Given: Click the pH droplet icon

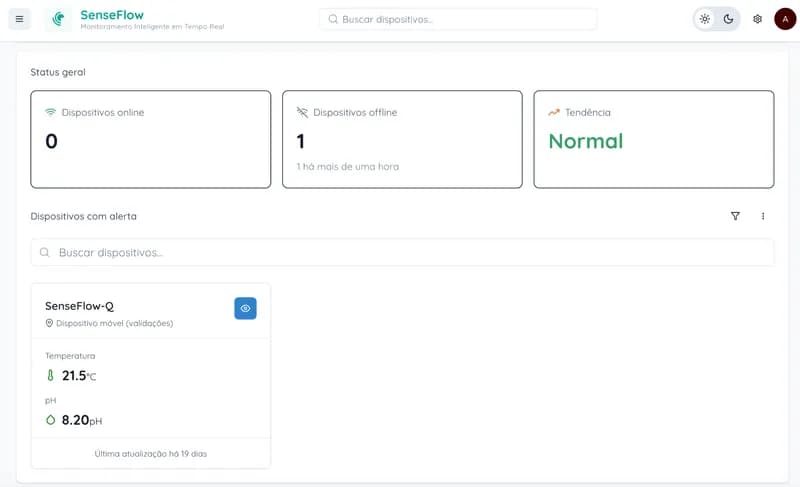Looking at the screenshot, I should pyautogui.click(x=51, y=421).
